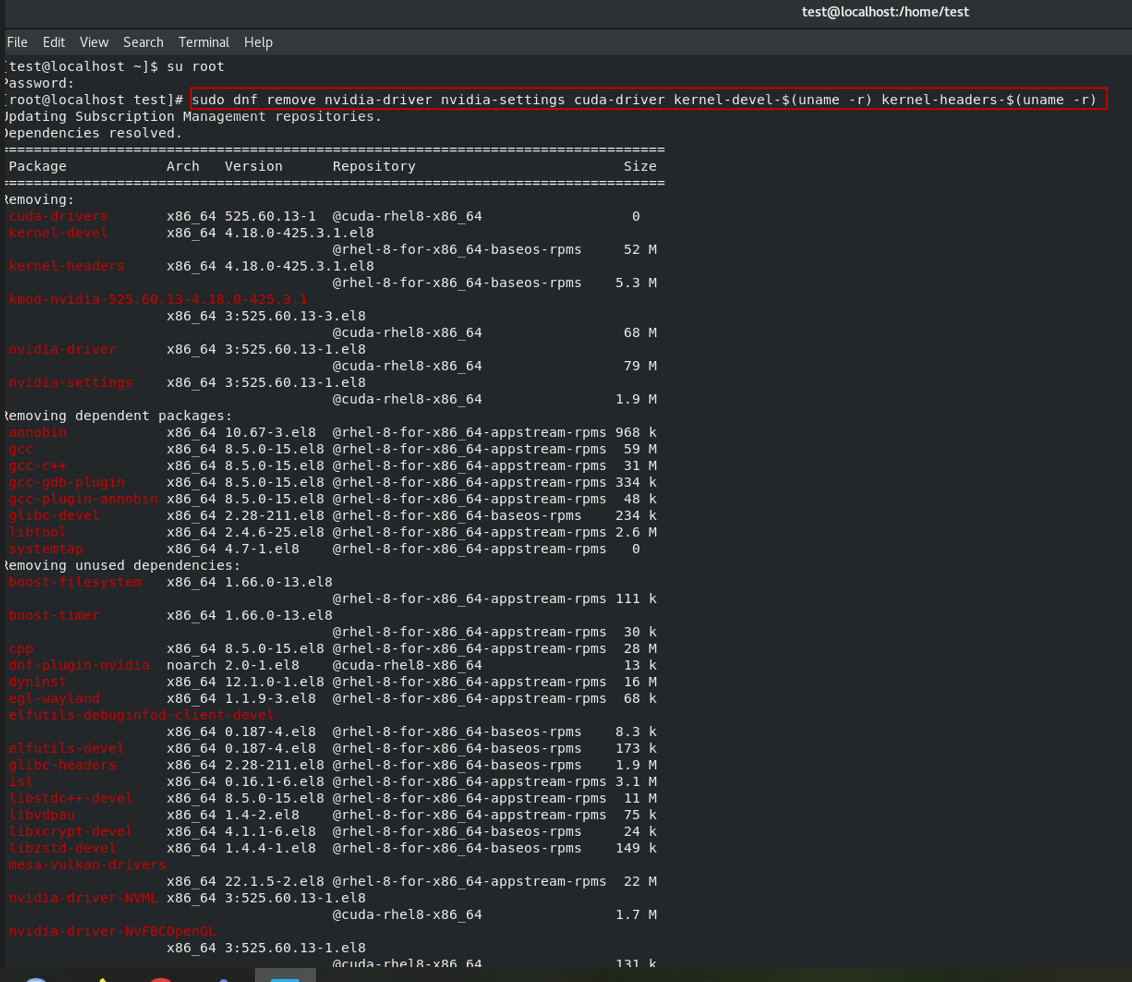This screenshot has height=982, width=1132.
Task: Click the gcc-plugin-annobin package name
Action: [x=83, y=498]
